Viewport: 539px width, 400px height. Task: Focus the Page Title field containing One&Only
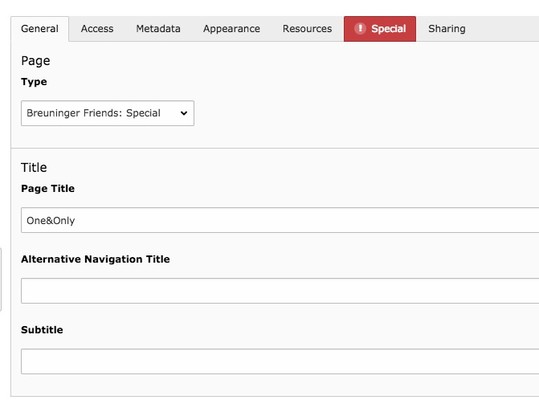(280, 220)
